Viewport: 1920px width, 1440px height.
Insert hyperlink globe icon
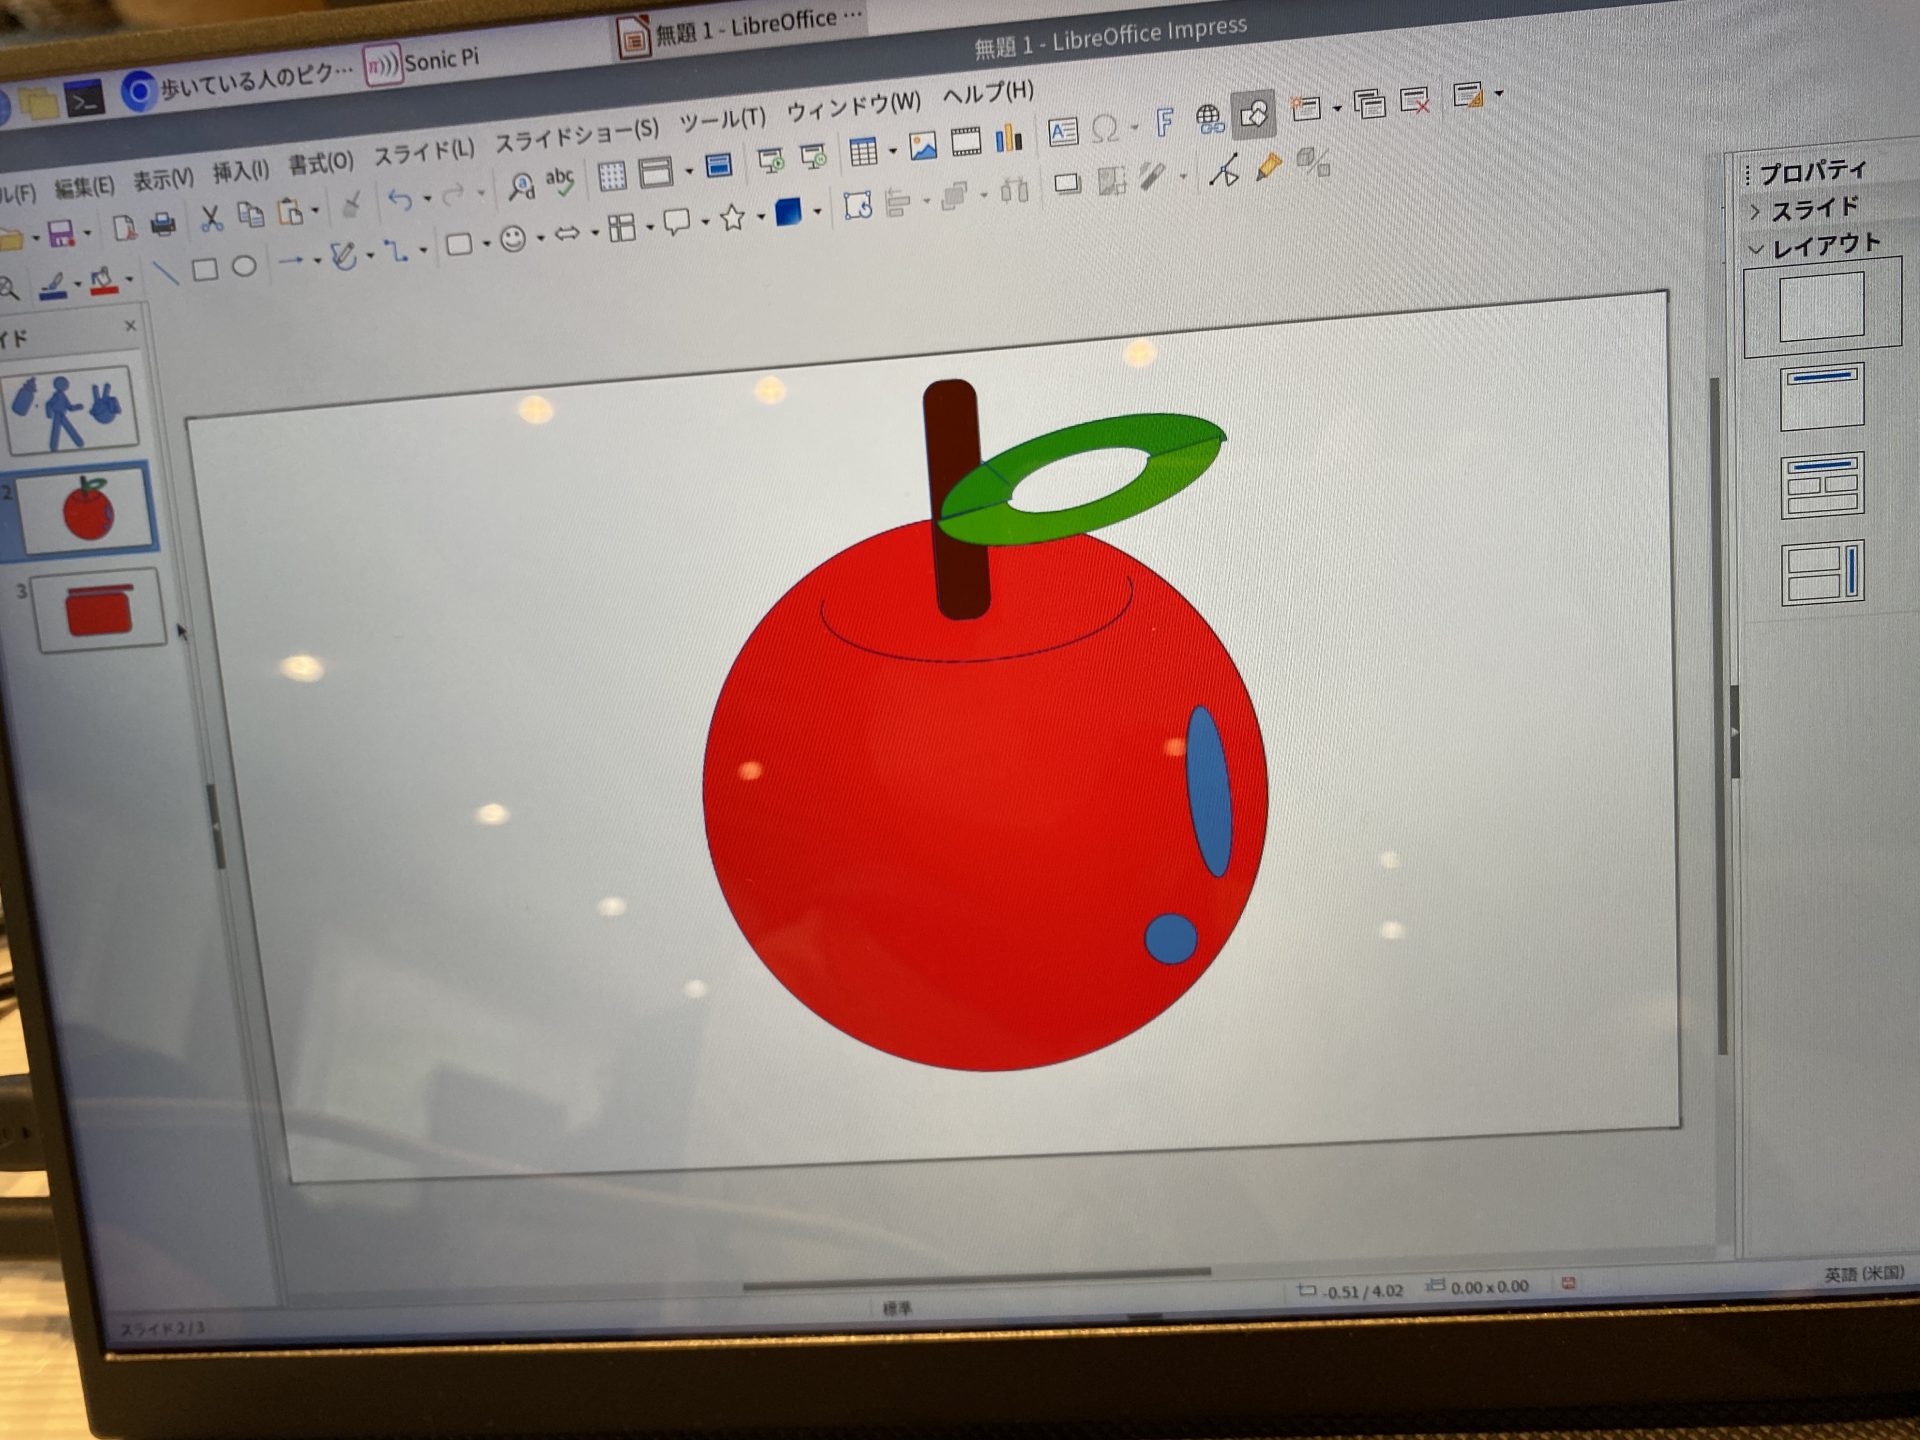[1210, 120]
